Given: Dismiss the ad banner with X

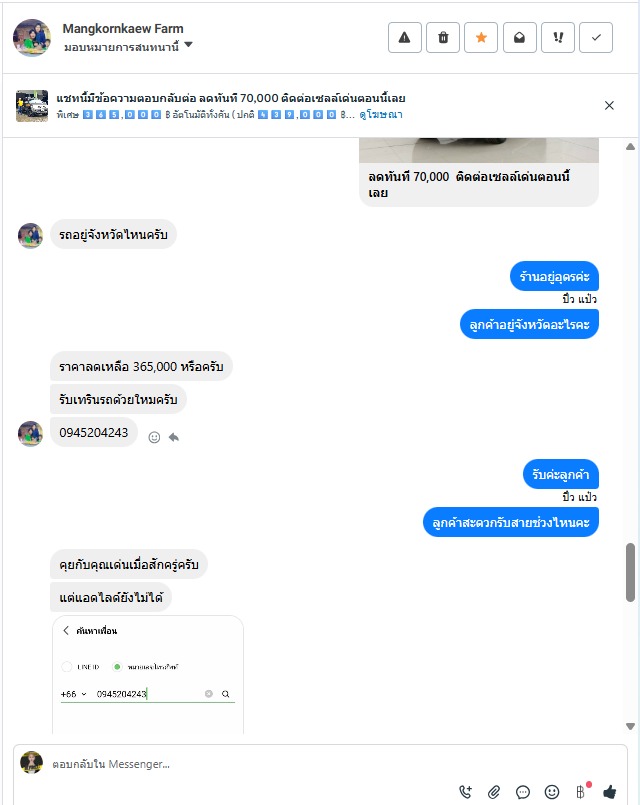Looking at the screenshot, I should (609, 105).
